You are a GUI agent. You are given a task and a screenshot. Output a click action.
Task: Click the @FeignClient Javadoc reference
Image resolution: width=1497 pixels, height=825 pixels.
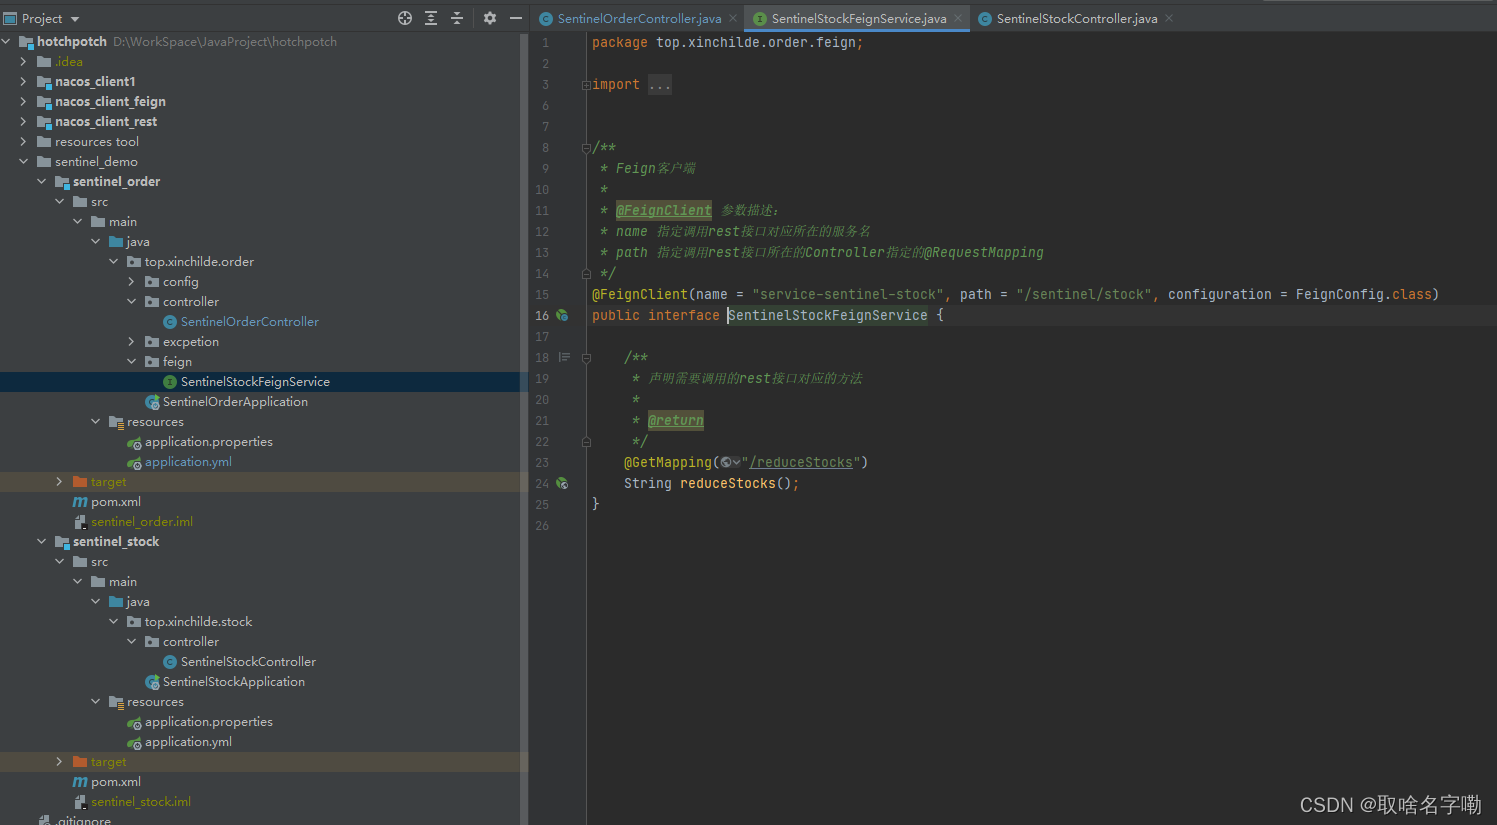pyautogui.click(x=664, y=210)
